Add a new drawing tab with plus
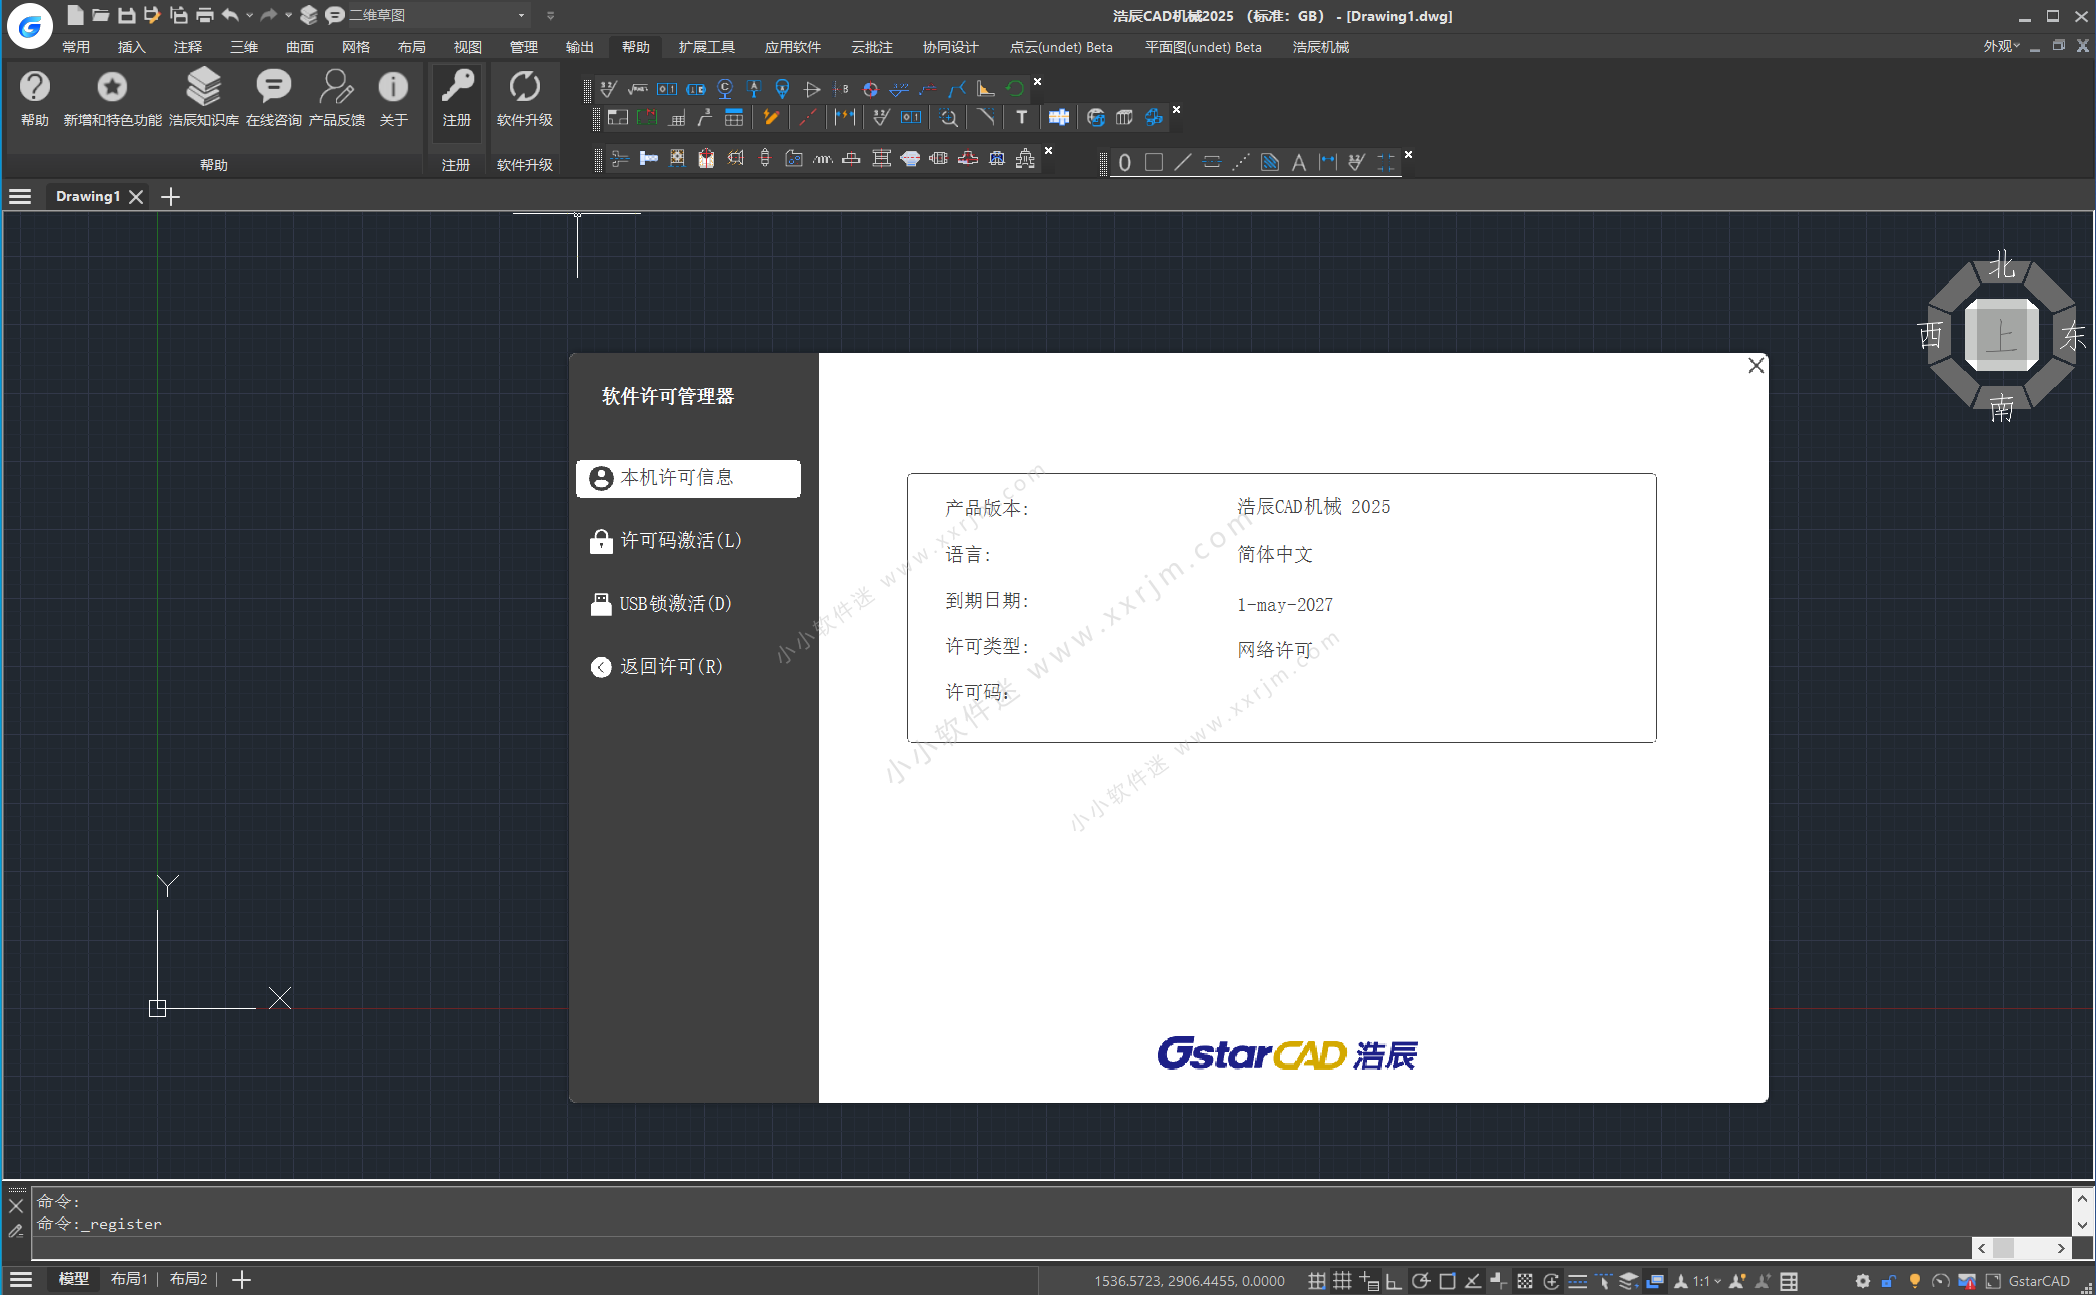Screen dimensions: 2096x1295 click(171, 196)
